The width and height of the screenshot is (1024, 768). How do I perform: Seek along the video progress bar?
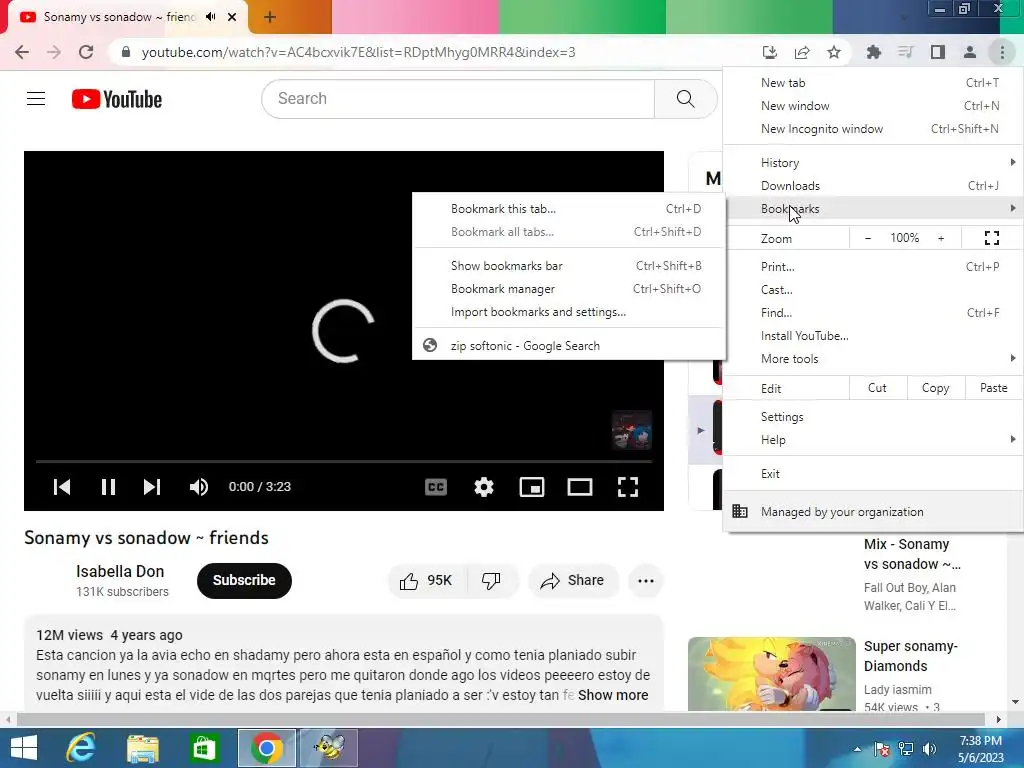click(x=344, y=461)
